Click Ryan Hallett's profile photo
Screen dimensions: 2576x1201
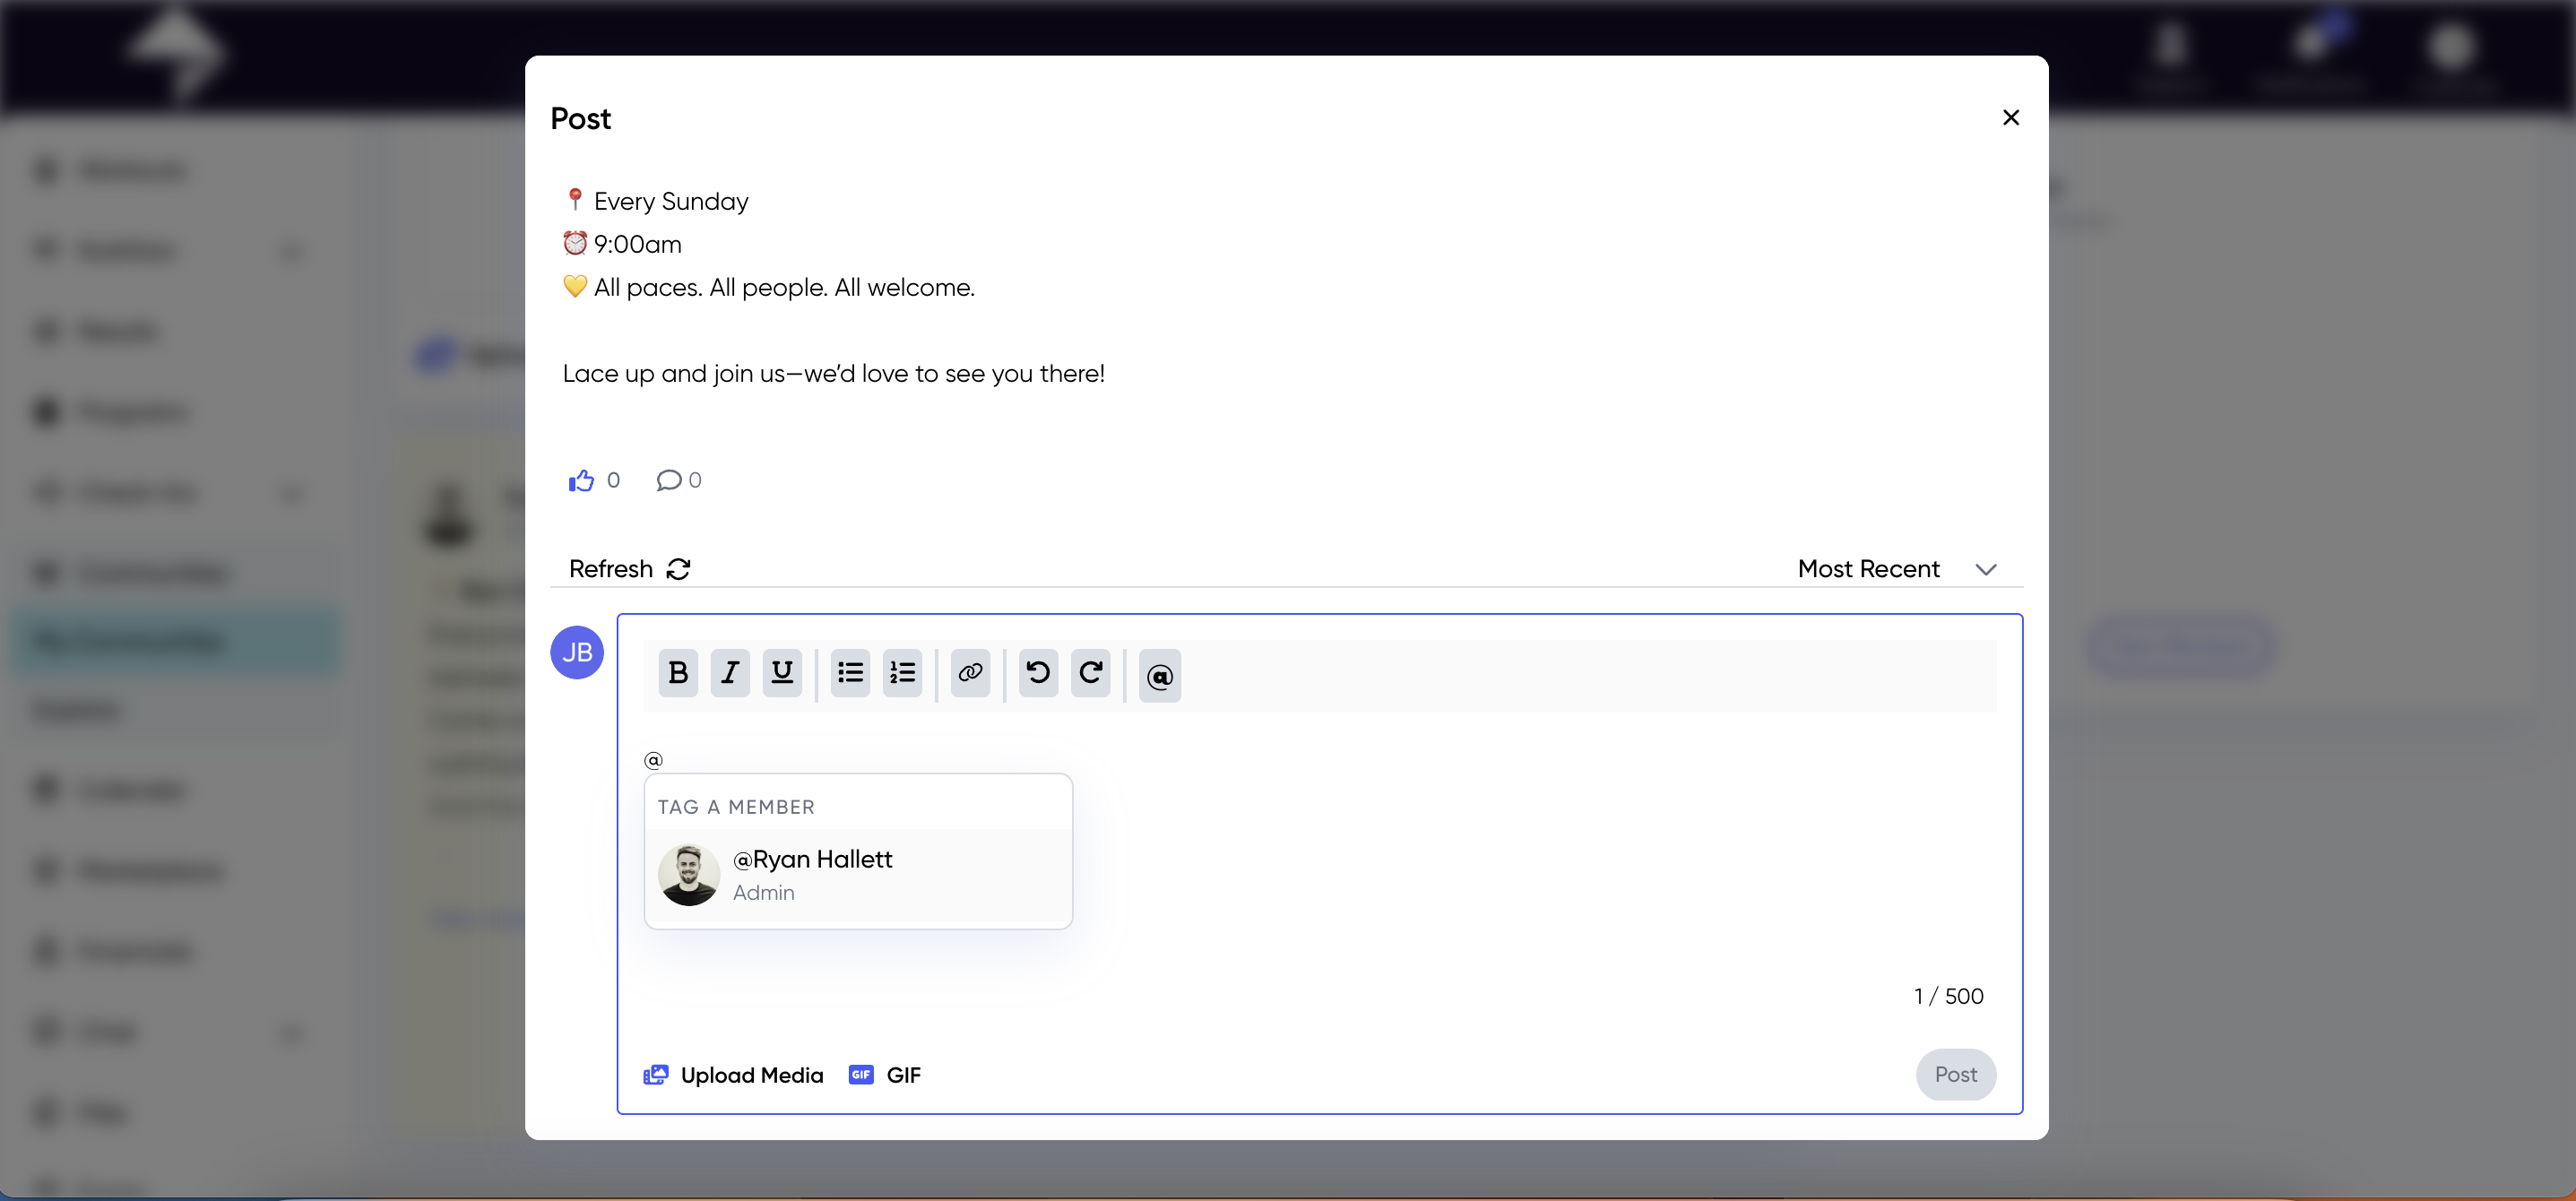(688, 875)
